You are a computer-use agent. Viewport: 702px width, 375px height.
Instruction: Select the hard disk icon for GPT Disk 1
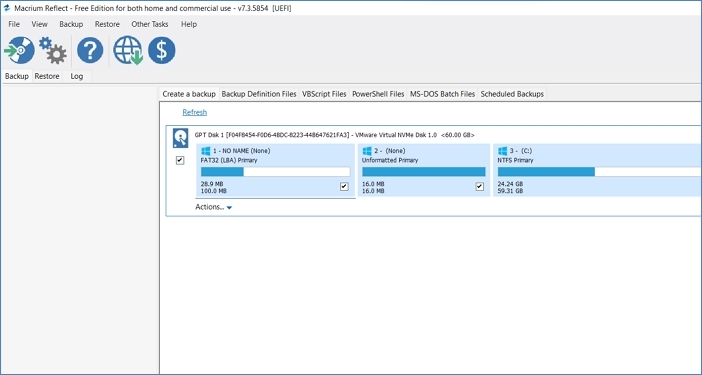click(180, 139)
